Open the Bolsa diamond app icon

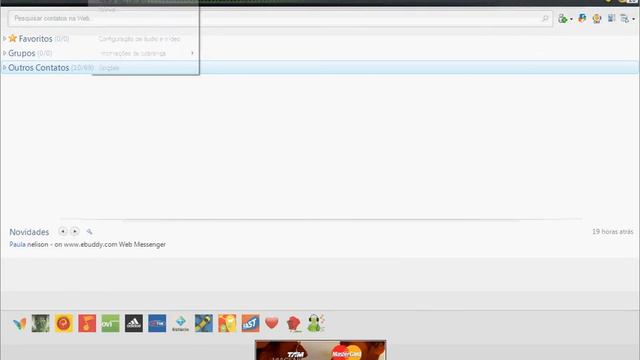click(x=180, y=323)
